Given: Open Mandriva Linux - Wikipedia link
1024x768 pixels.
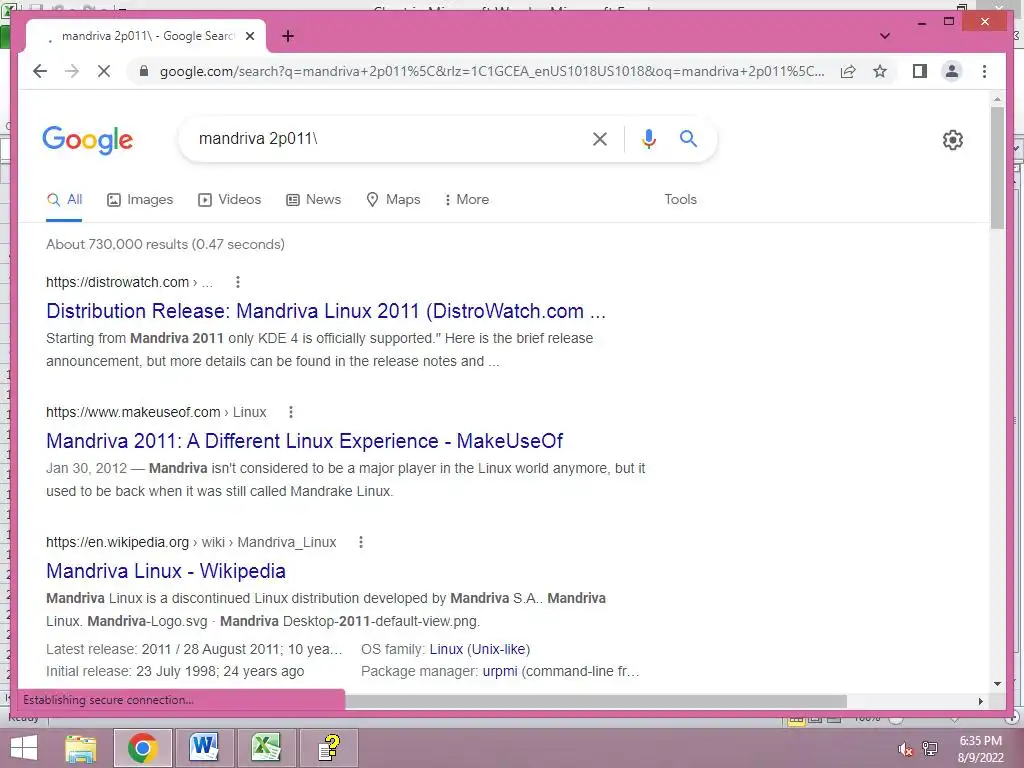Looking at the screenshot, I should pos(166,571).
